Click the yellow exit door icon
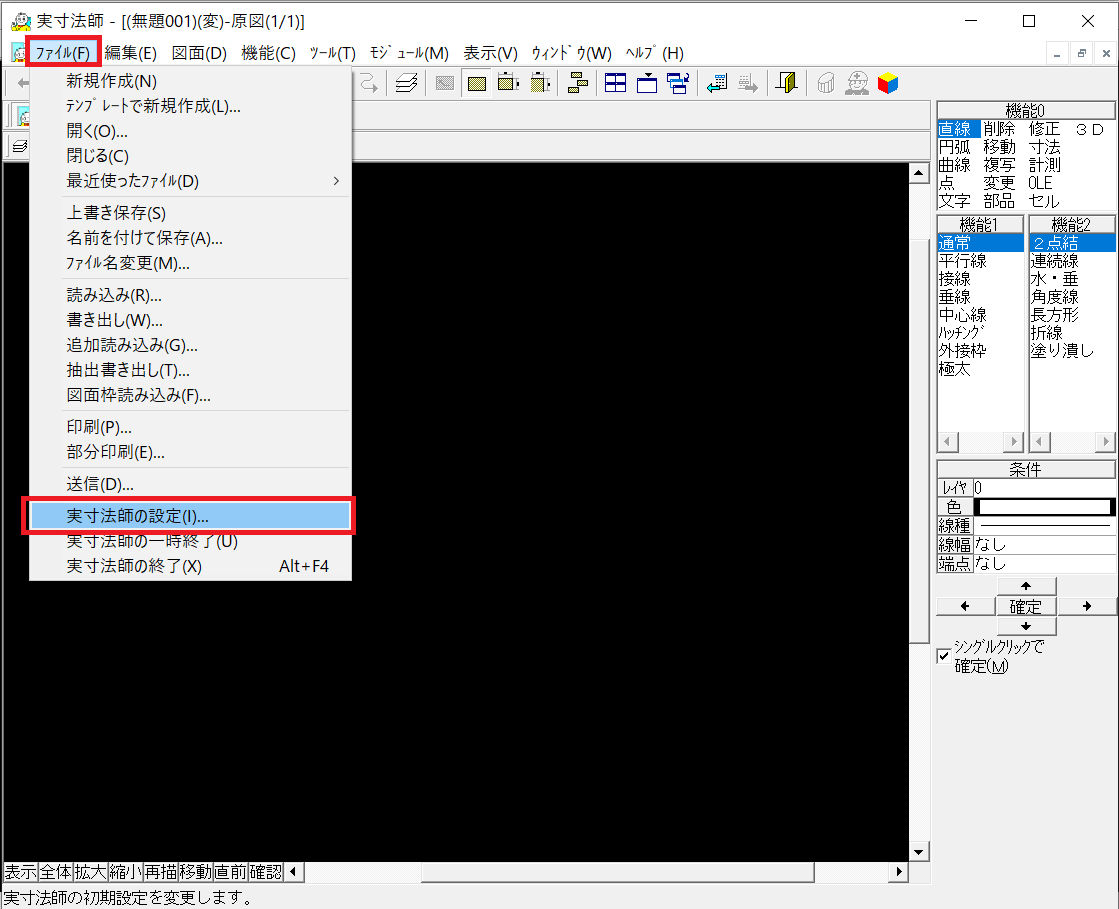This screenshot has height=909, width=1119. coord(787,84)
